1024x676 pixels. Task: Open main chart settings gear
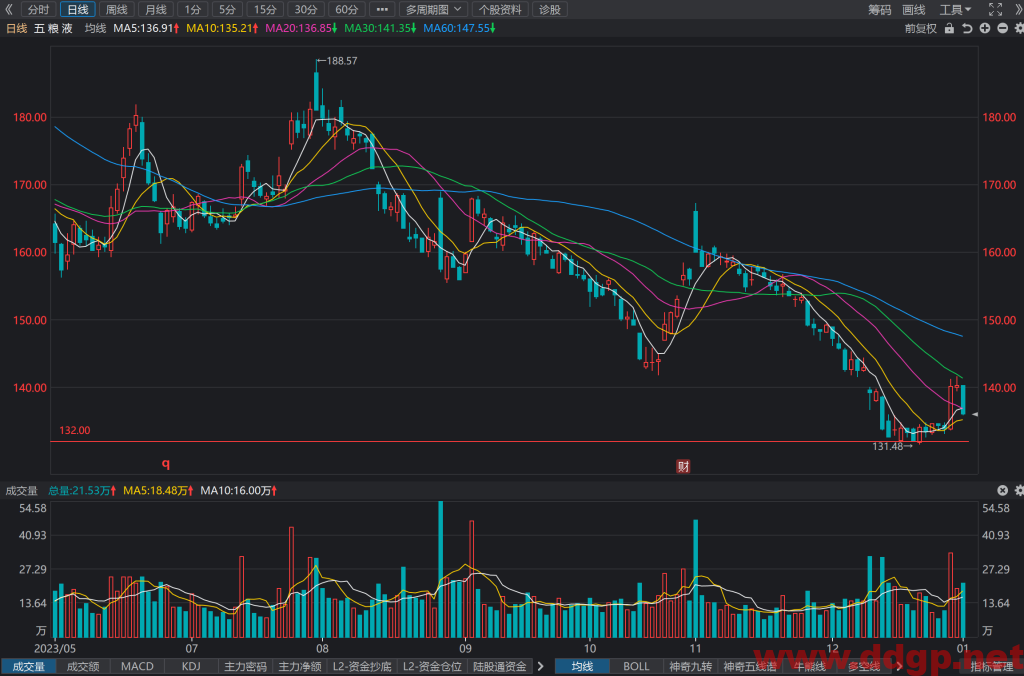click(x=1019, y=29)
